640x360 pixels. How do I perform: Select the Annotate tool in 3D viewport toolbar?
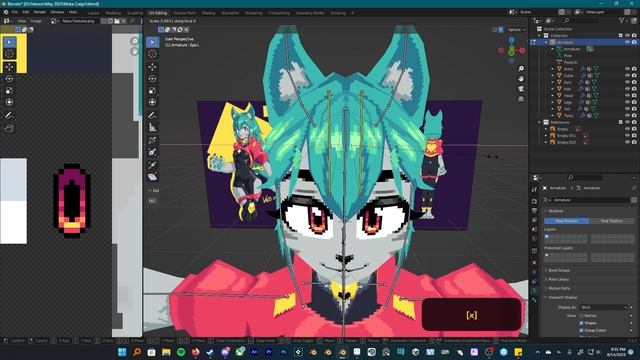click(x=152, y=116)
